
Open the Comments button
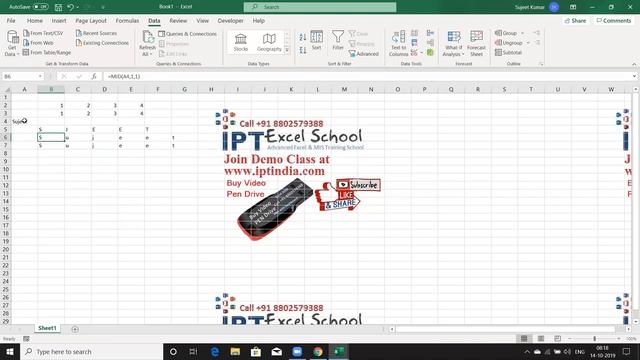click(614, 20)
